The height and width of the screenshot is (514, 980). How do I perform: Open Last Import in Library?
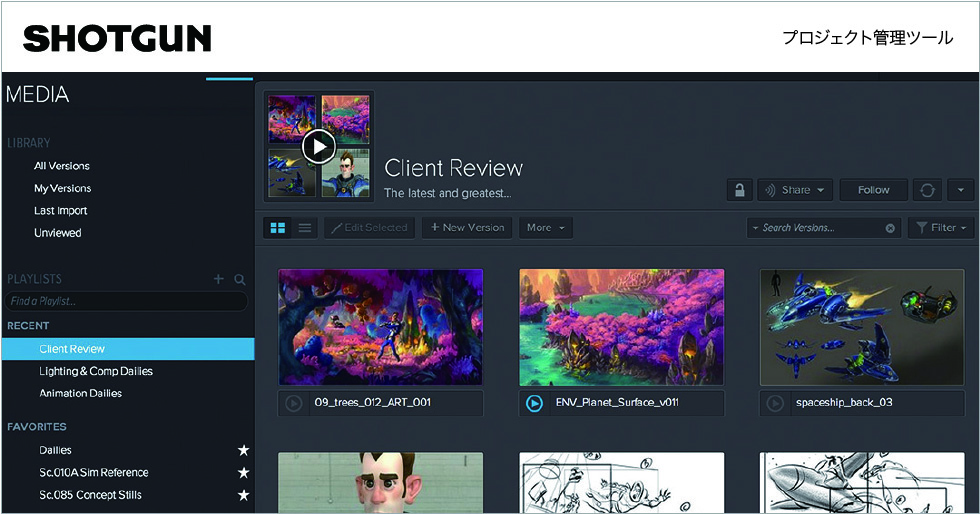coord(61,211)
